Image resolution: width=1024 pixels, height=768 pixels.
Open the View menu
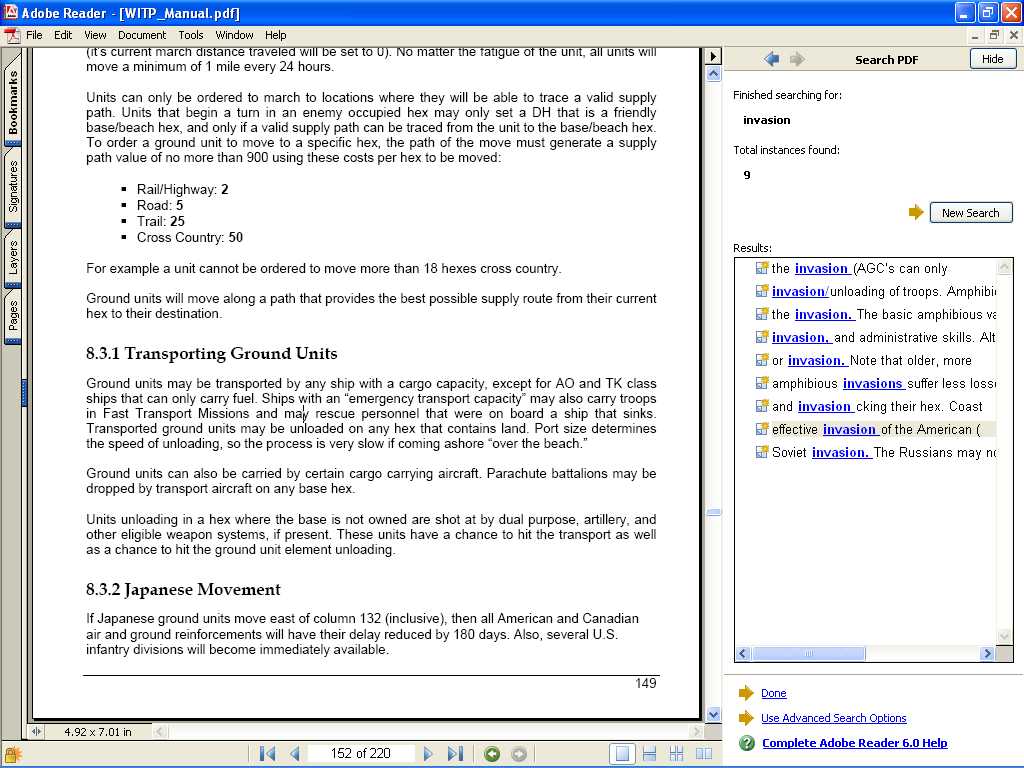click(x=95, y=35)
